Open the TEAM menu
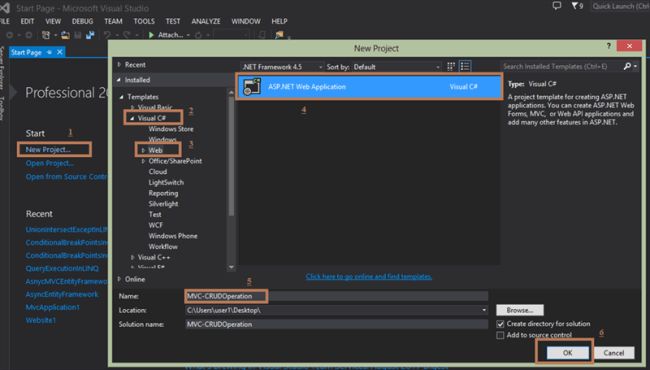 (113, 21)
